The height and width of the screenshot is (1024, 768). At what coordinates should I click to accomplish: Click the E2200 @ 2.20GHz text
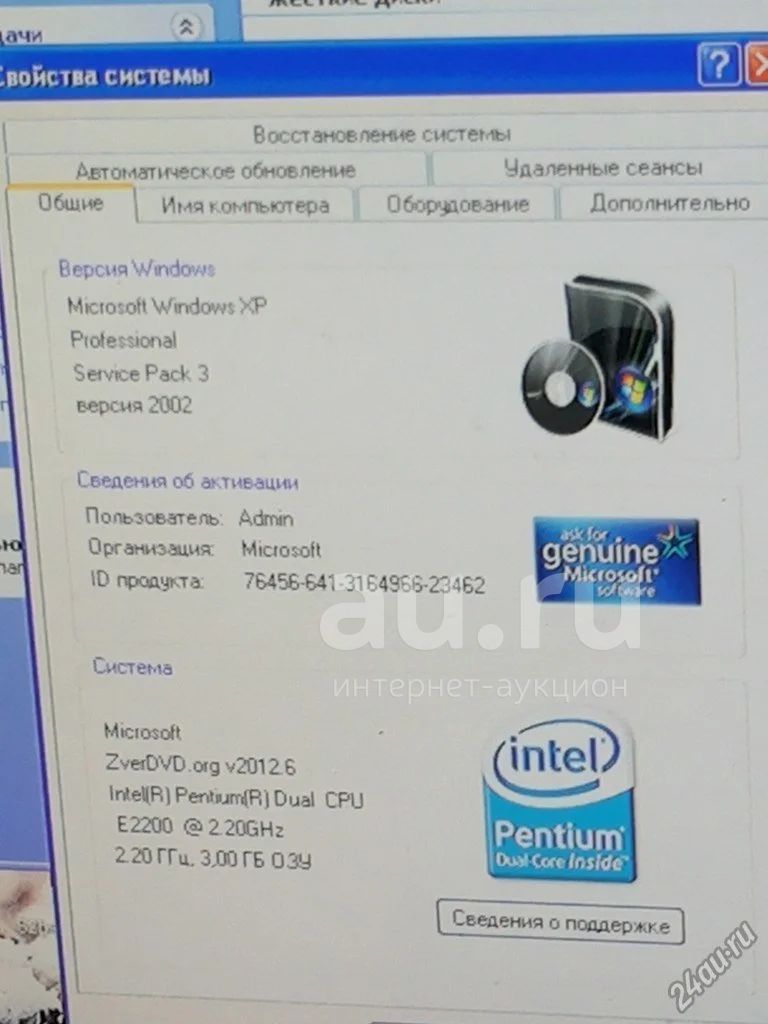[x=200, y=827]
